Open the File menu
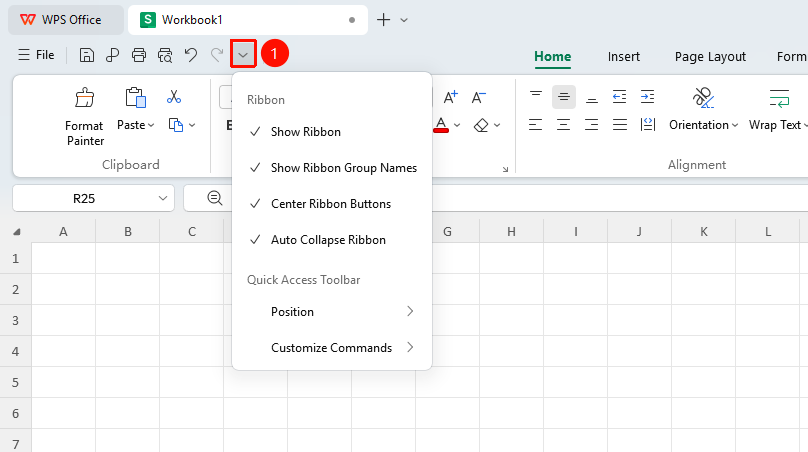The width and height of the screenshot is (808, 452). (x=36, y=55)
